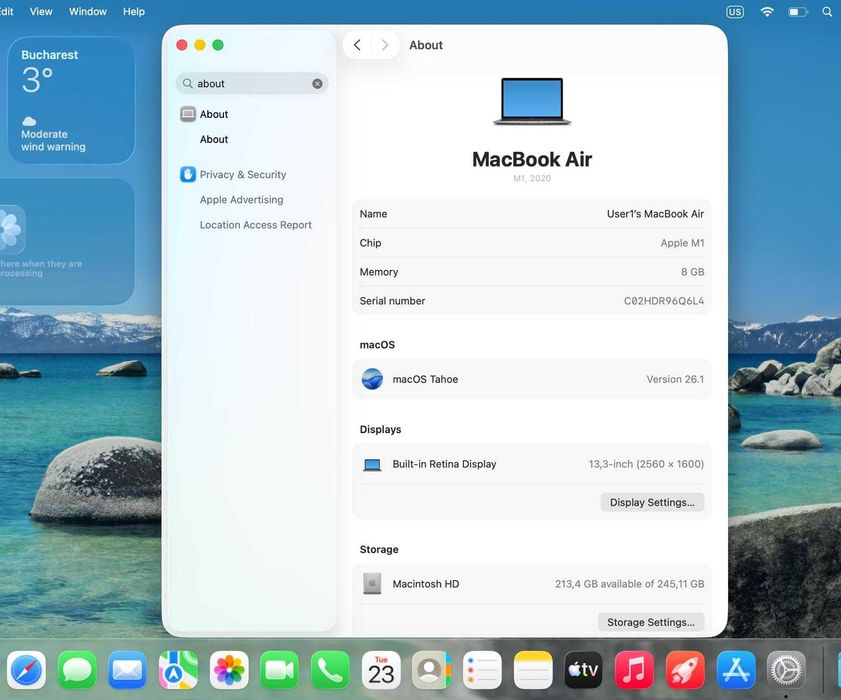Click System Settings gear in Dock

(786, 669)
